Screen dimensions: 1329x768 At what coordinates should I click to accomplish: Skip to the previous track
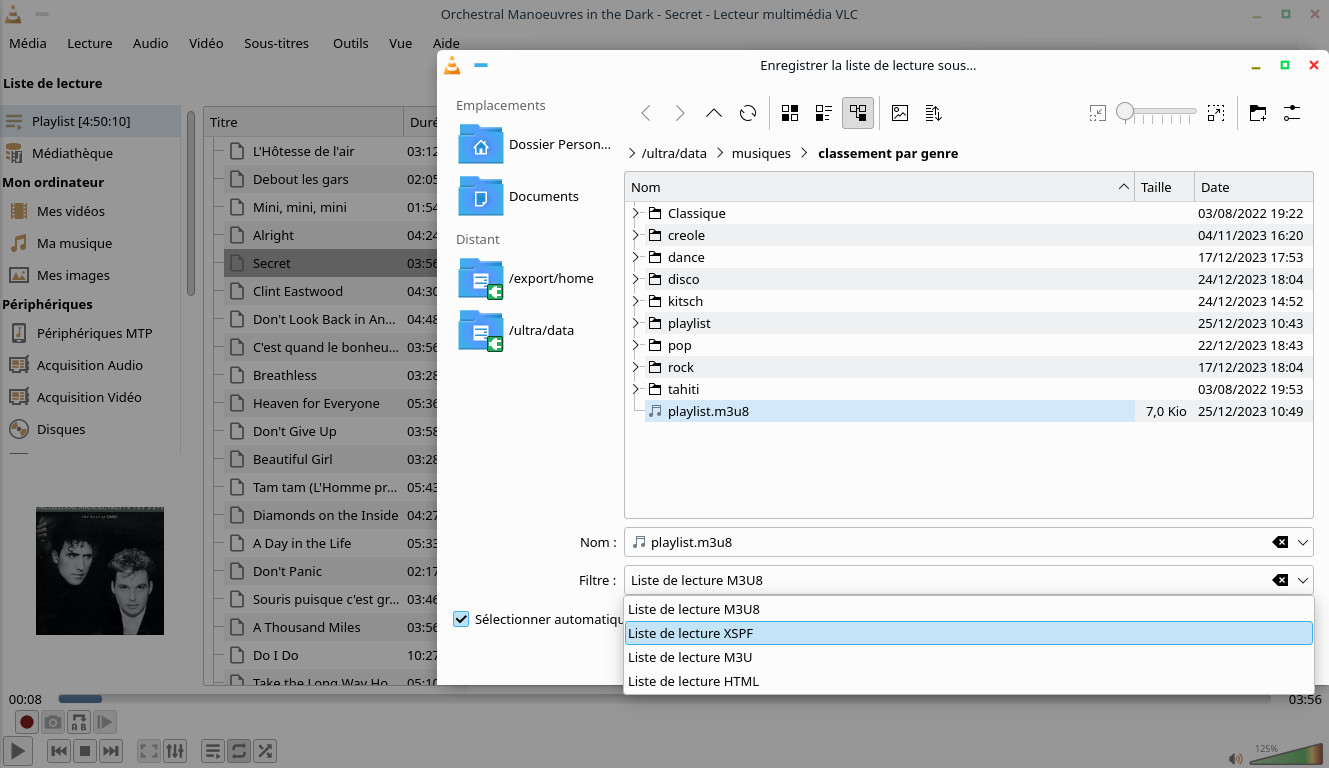coord(59,750)
